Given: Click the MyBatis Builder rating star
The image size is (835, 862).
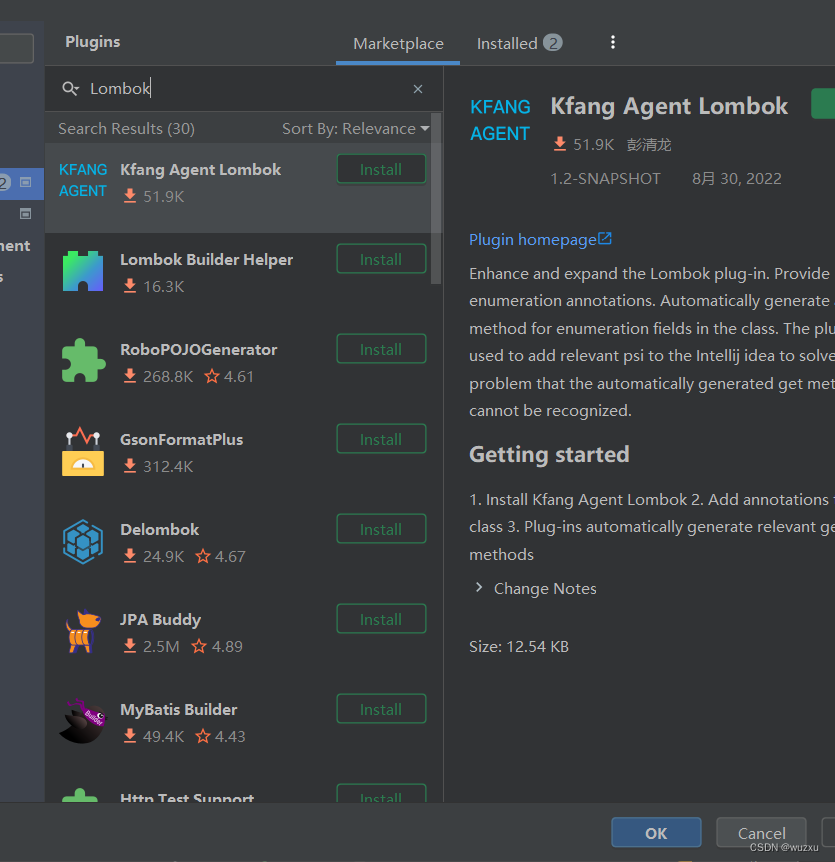Looking at the screenshot, I should [203, 736].
